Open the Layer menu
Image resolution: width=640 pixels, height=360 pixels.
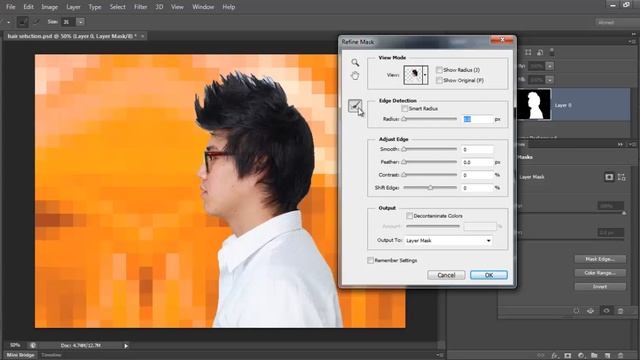pos(73,7)
